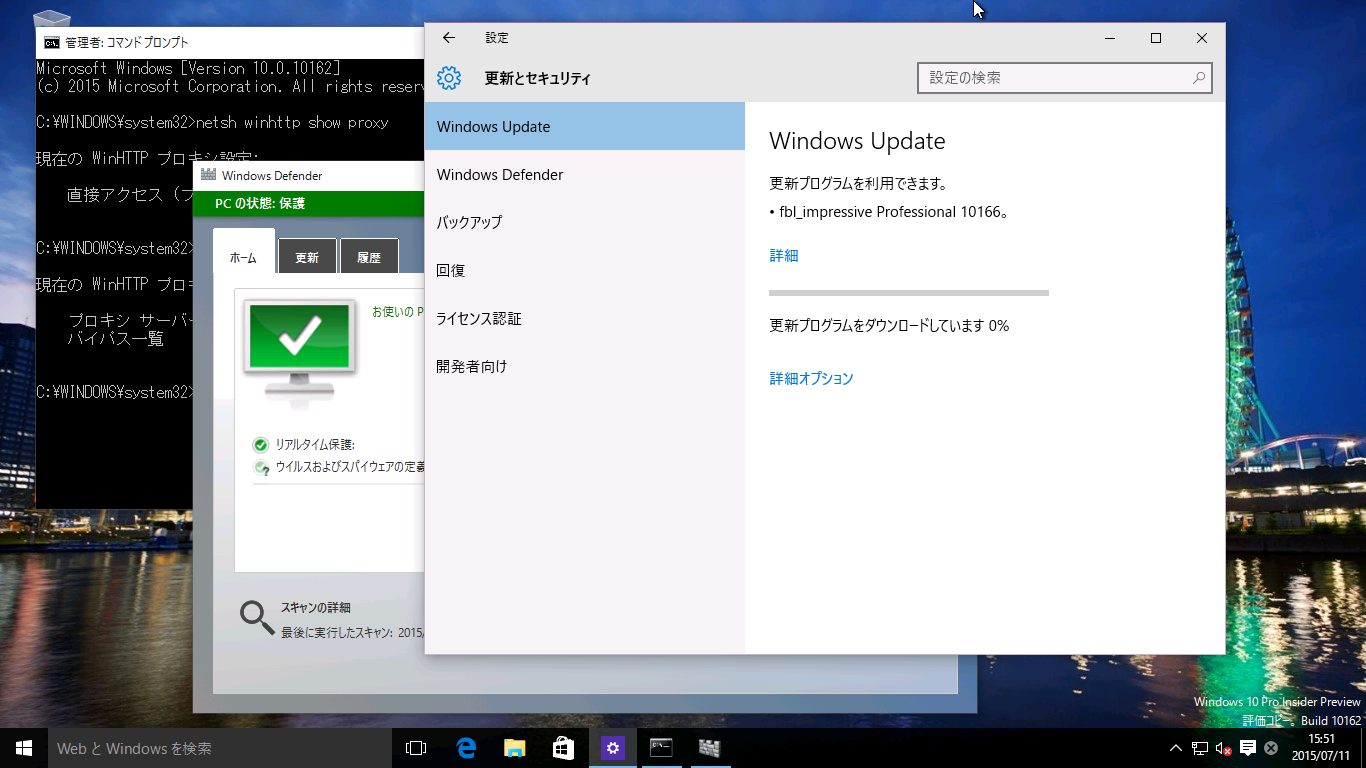Focus the 設定の検索 search field
The height and width of the screenshot is (768, 1366).
1064,78
